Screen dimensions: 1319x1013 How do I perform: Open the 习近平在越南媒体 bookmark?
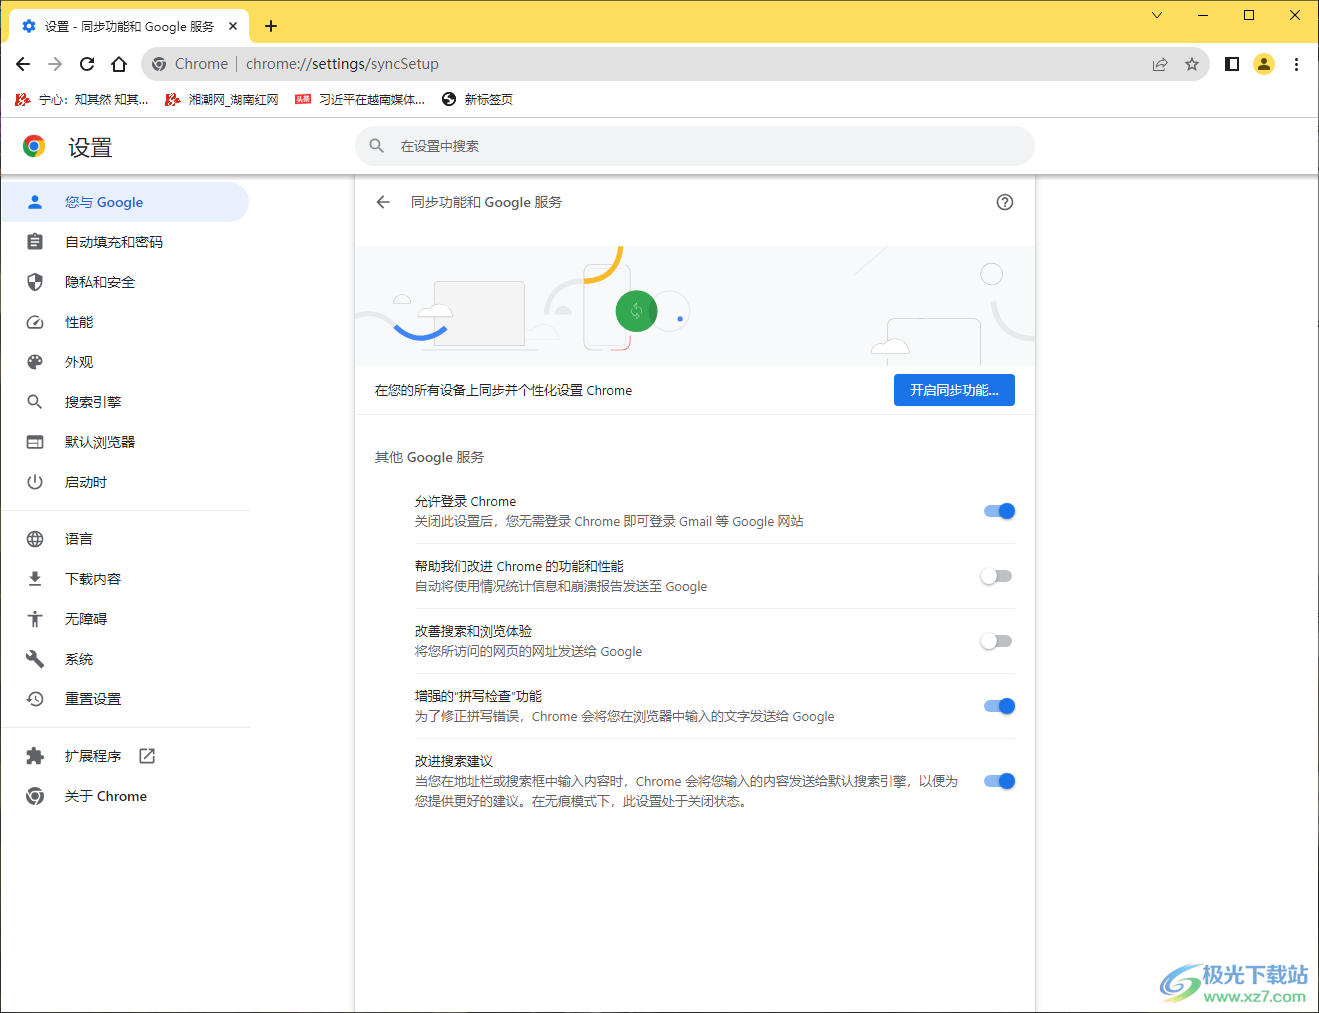[x=360, y=99]
